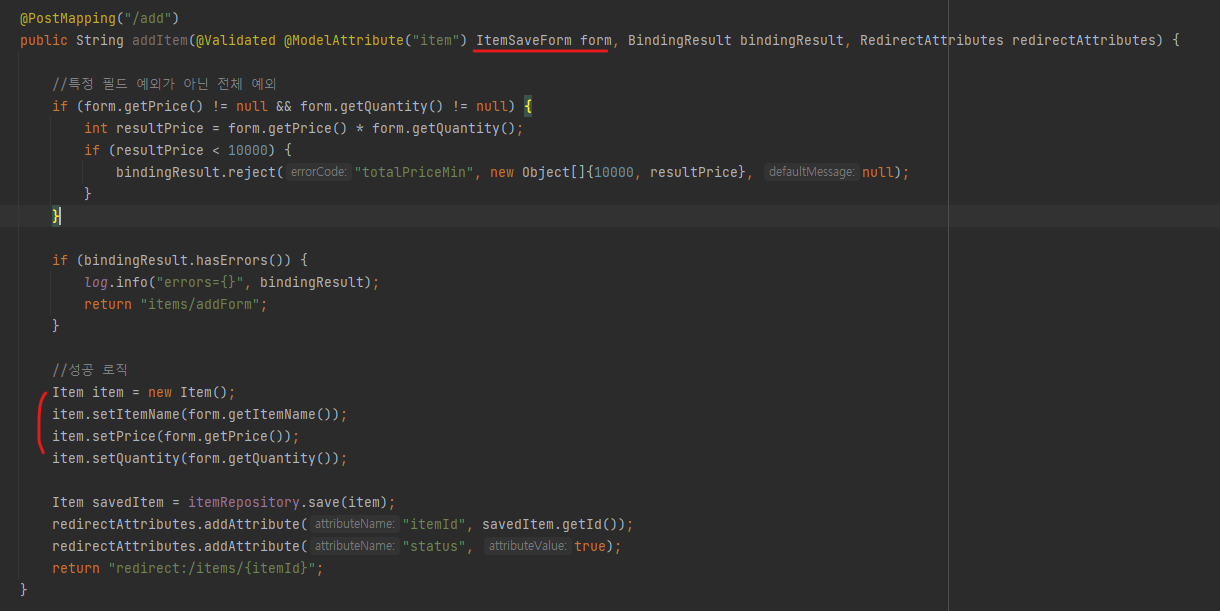The width and height of the screenshot is (1220, 611).
Task: Click the setPrice method call
Action: (124, 436)
